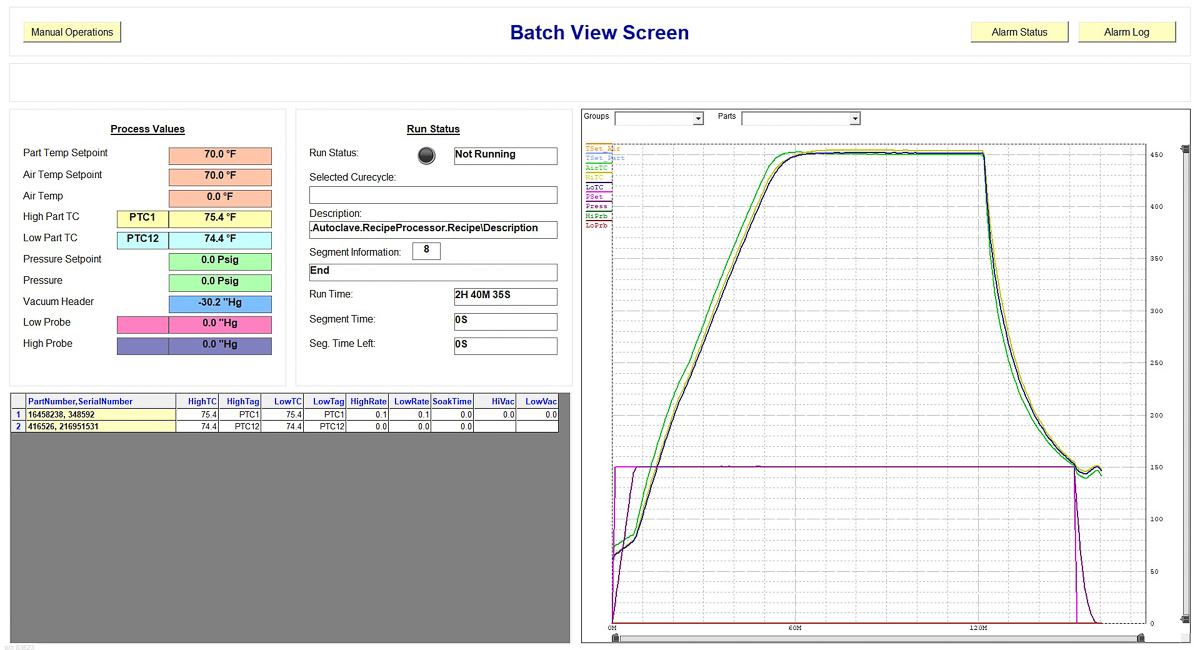This screenshot has height=650, width=1200.
Task: Click the PTC12 HighTag cell in row 2
Action: pyautogui.click(x=240, y=426)
